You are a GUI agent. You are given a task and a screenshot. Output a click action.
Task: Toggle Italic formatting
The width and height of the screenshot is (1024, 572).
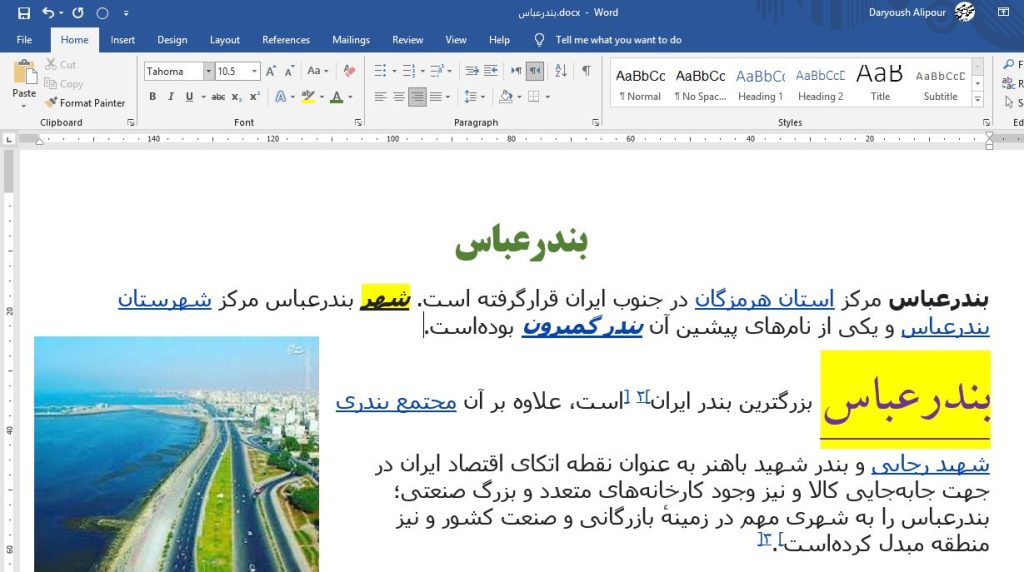pyautogui.click(x=171, y=97)
